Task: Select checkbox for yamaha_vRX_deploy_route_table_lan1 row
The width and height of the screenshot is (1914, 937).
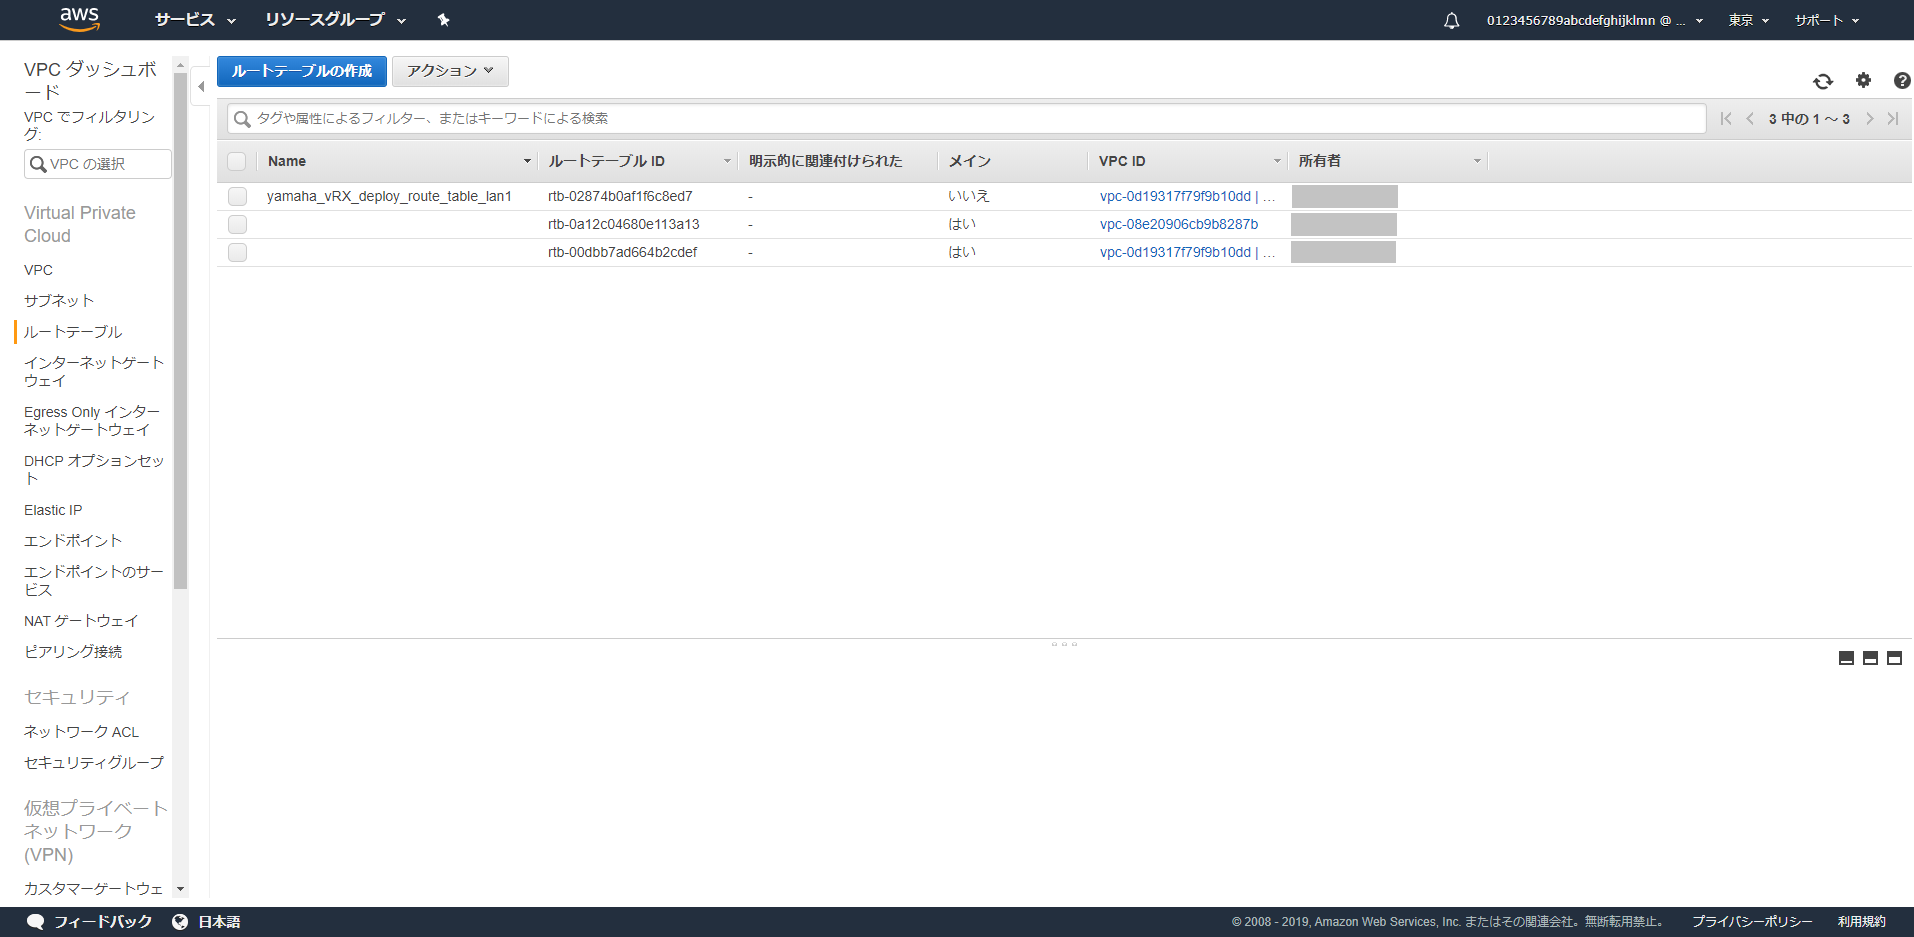Action: pyautogui.click(x=237, y=196)
